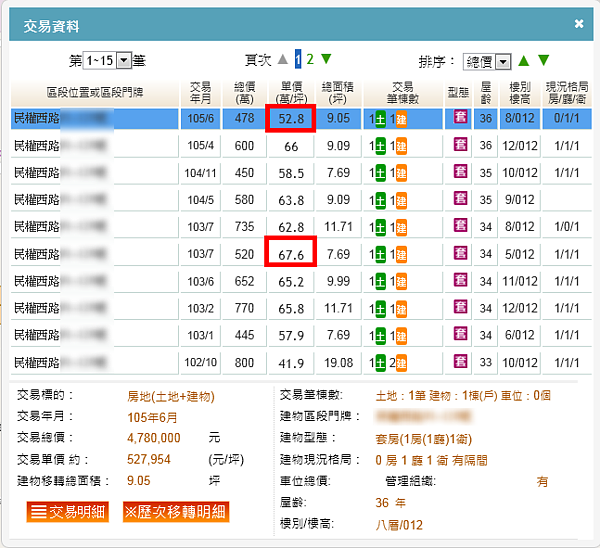Image resolution: width=600 pixels, height=548 pixels.
Task: Click the 總價 600 cell
Action: point(244,146)
